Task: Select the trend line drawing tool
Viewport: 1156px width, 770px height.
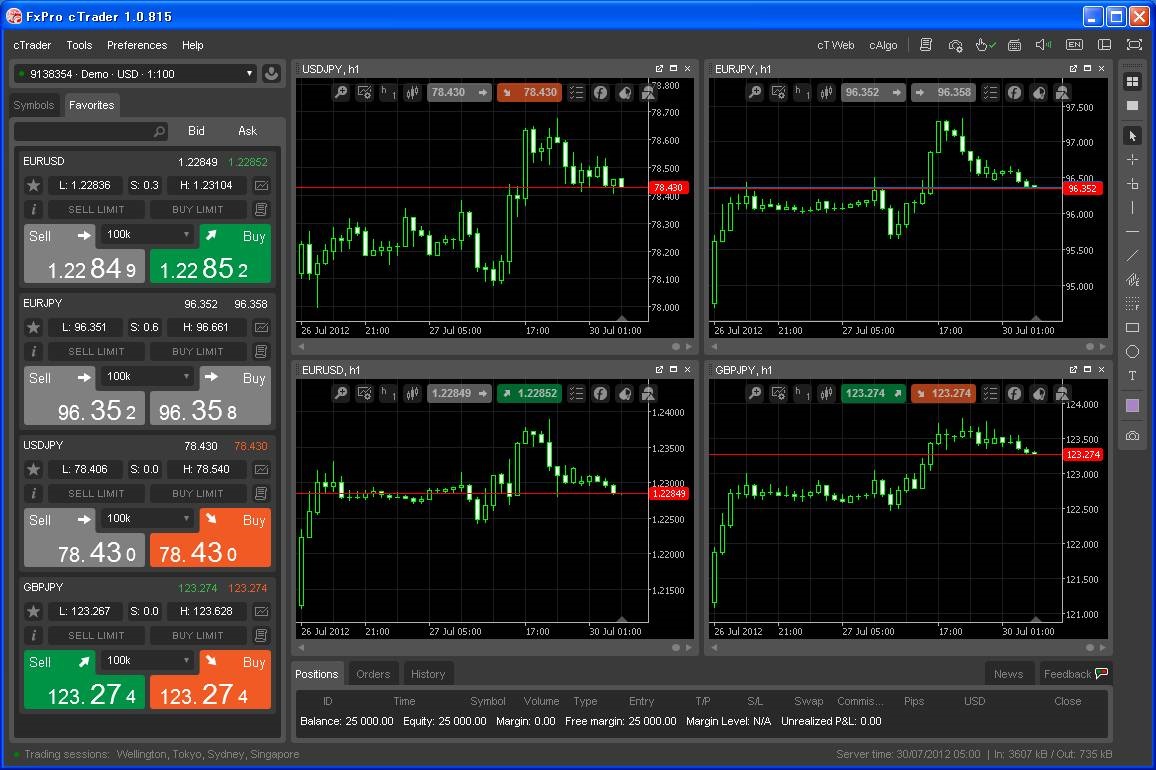Action: [x=1132, y=256]
